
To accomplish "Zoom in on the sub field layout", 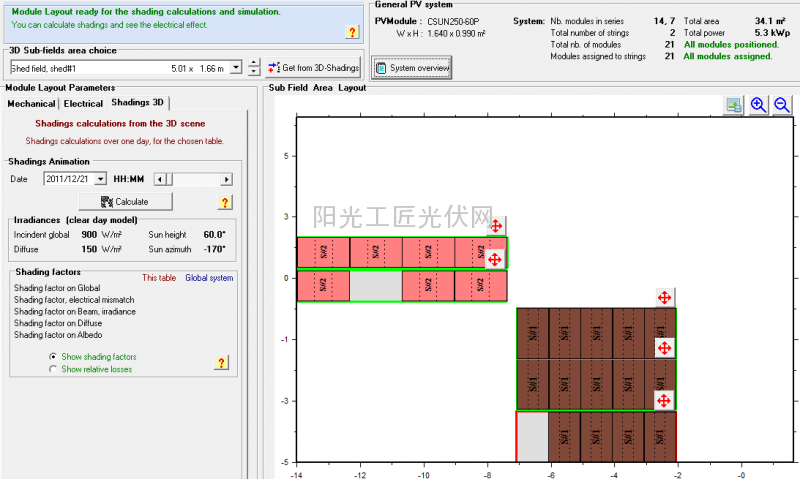I will (x=758, y=105).
